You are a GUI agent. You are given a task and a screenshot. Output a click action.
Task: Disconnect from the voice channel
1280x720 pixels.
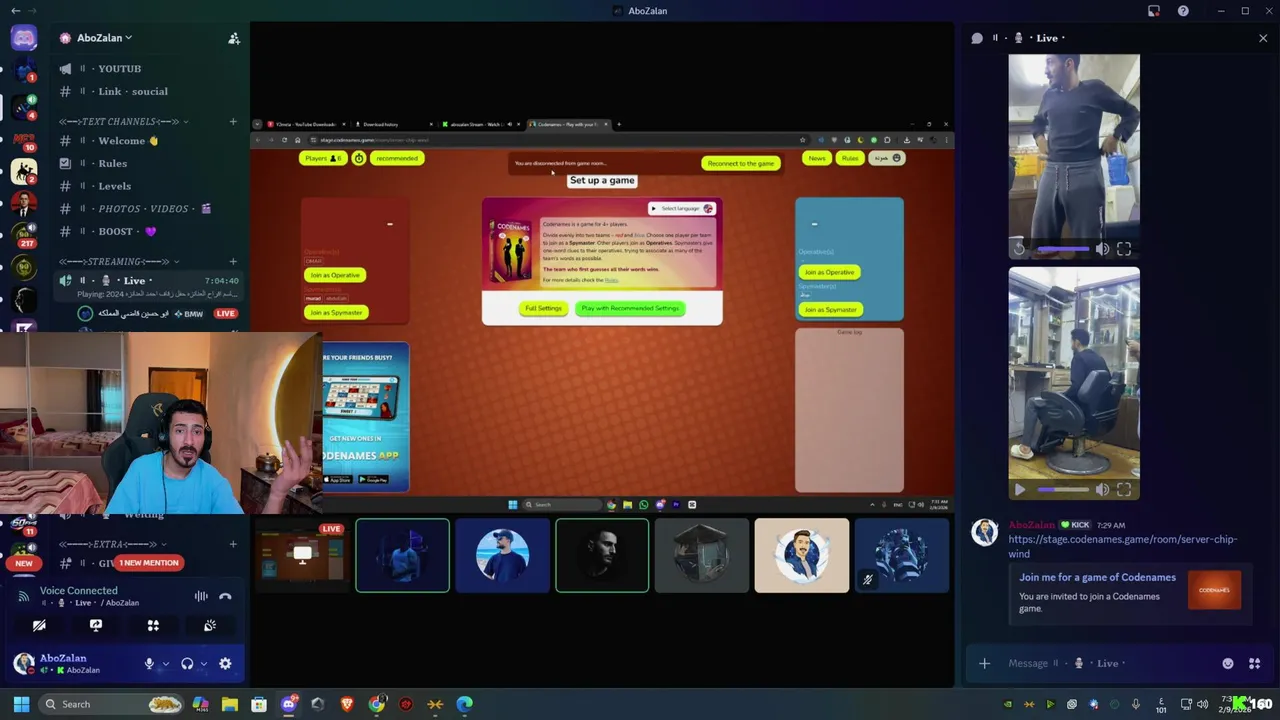[x=225, y=596]
